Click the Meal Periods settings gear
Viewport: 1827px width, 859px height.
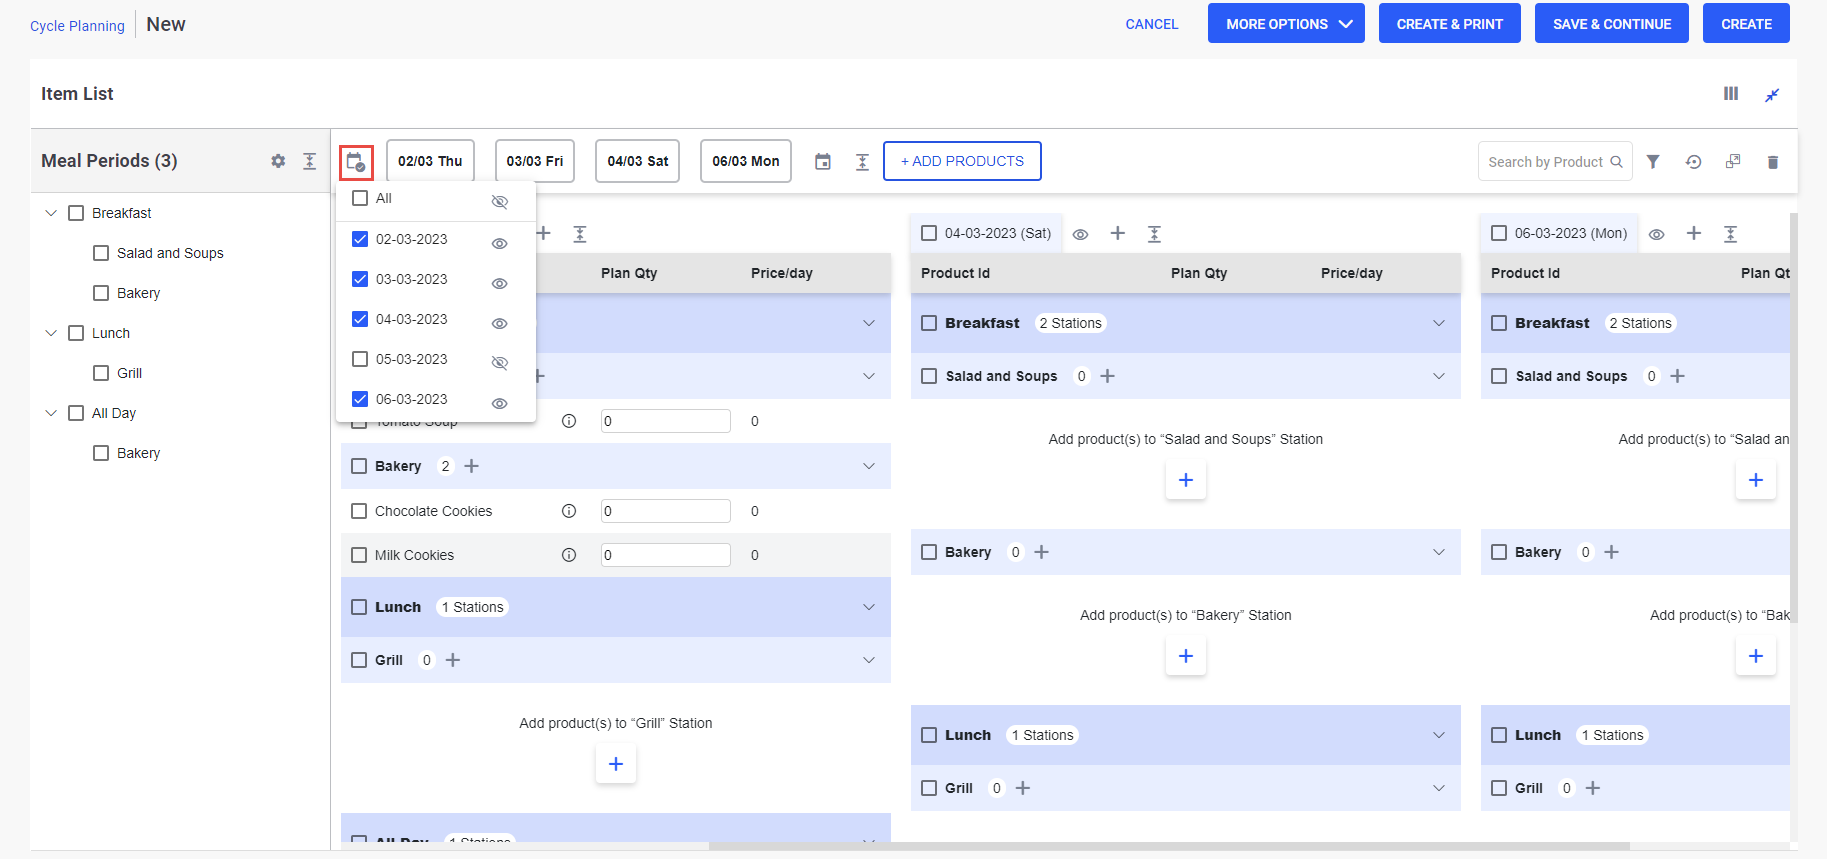(x=278, y=161)
